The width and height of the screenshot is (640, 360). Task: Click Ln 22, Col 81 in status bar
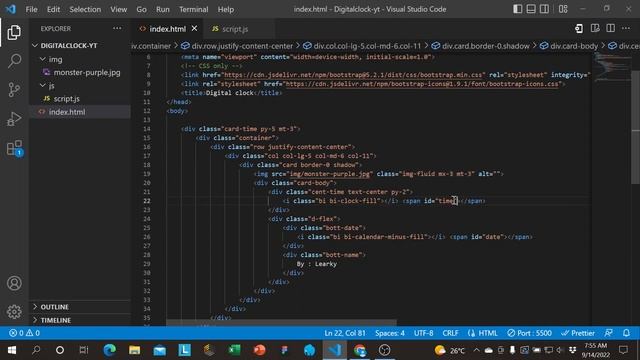click(x=345, y=333)
